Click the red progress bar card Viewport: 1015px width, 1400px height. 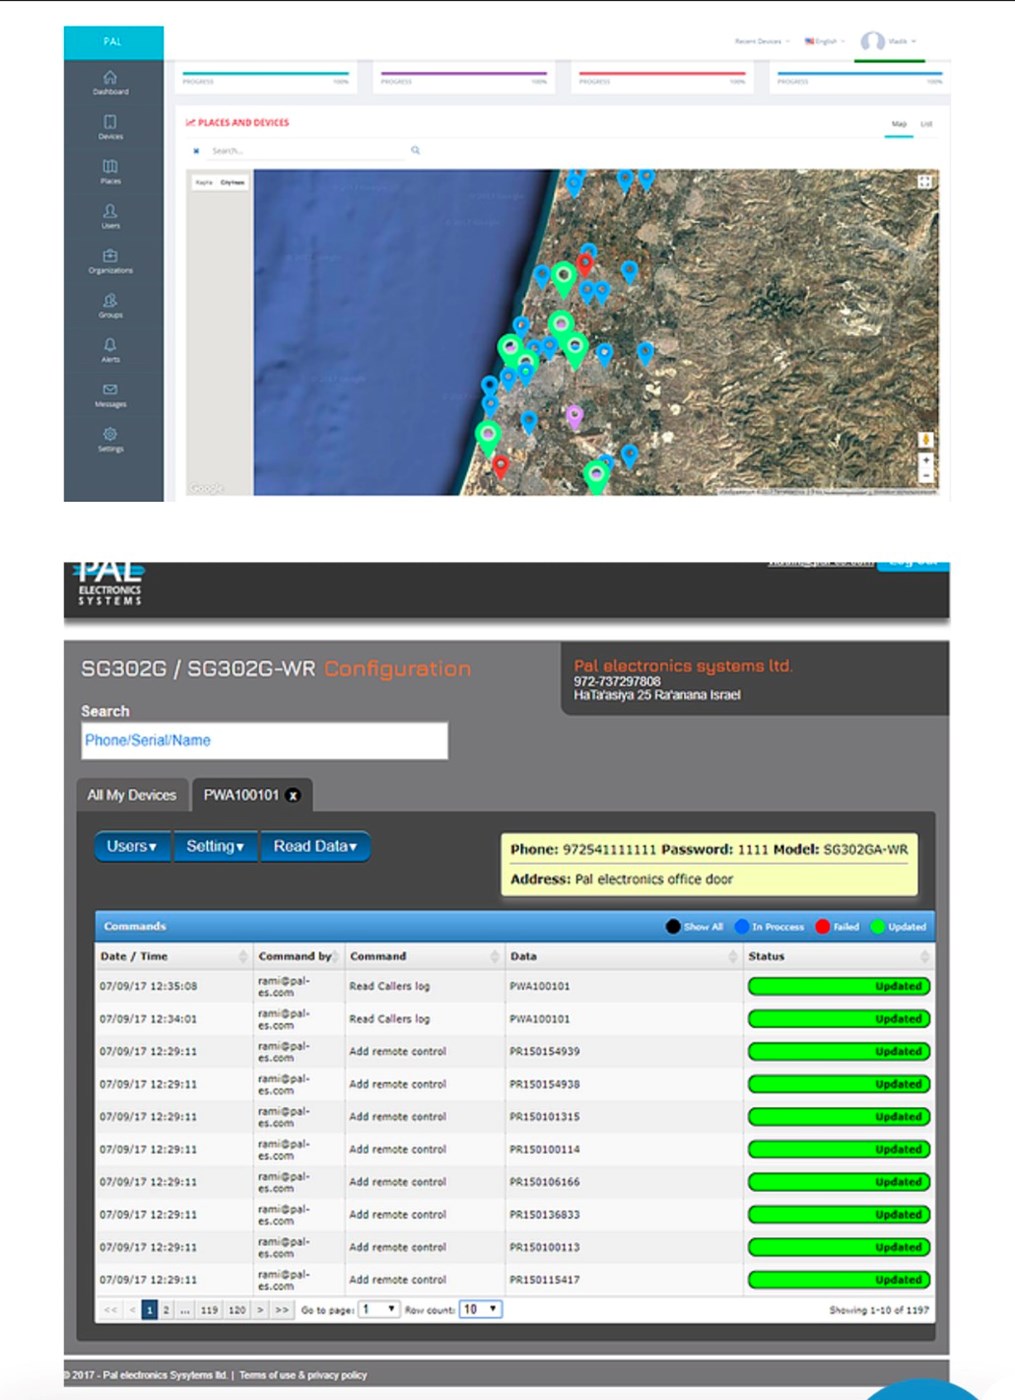[x=662, y=77]
